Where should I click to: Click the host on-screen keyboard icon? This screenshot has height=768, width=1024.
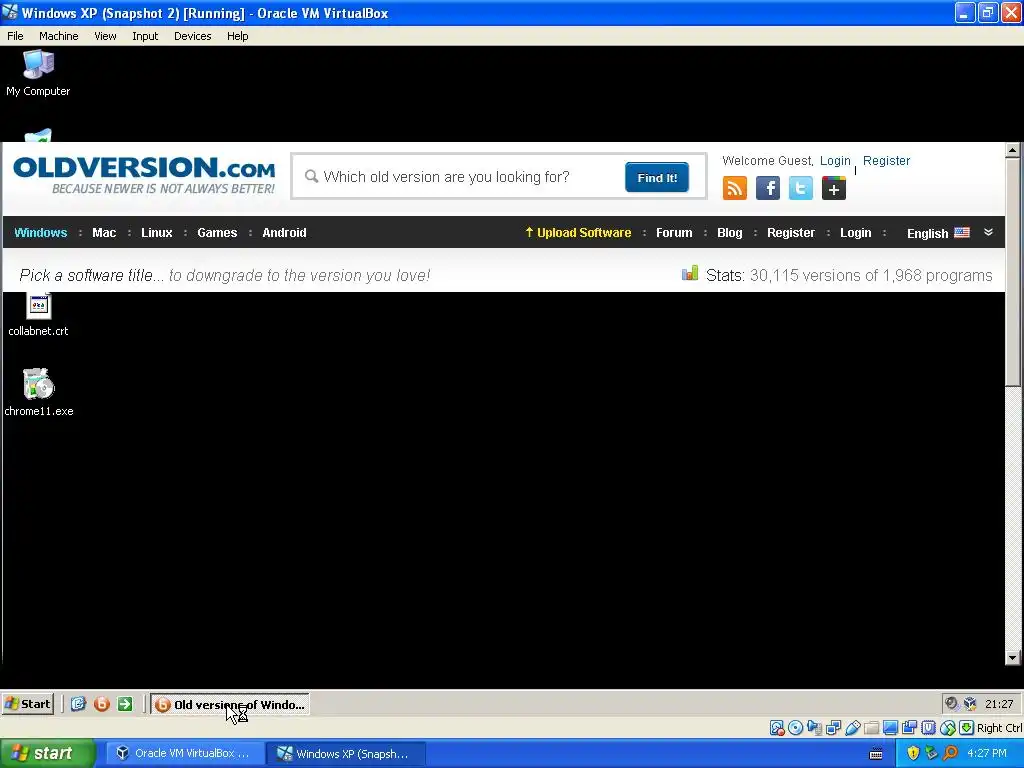876,754
